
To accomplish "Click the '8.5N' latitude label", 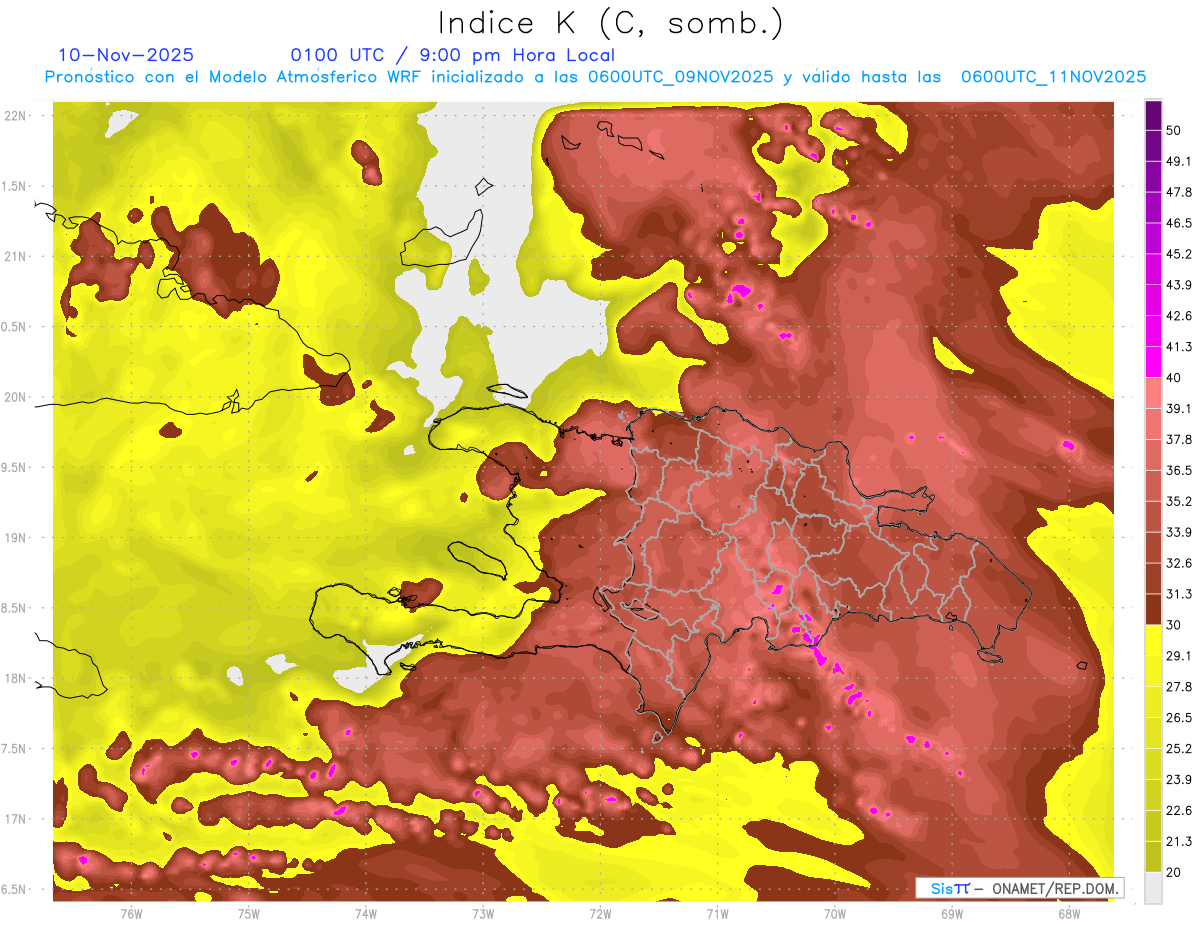I will click(x=12, y=608).
